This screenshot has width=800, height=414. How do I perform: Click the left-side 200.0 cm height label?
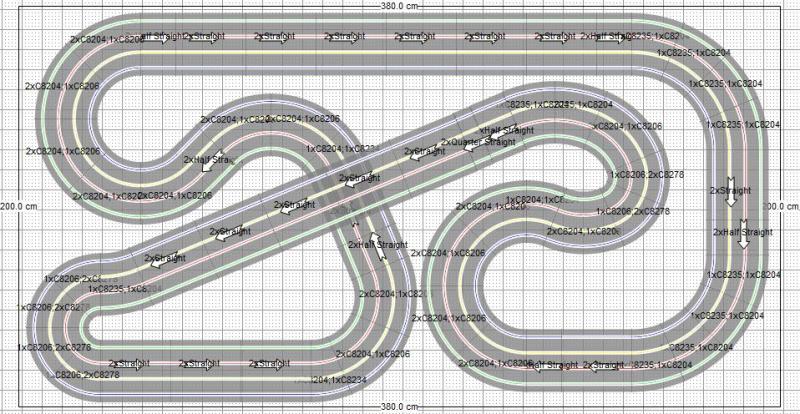point(19,206)
